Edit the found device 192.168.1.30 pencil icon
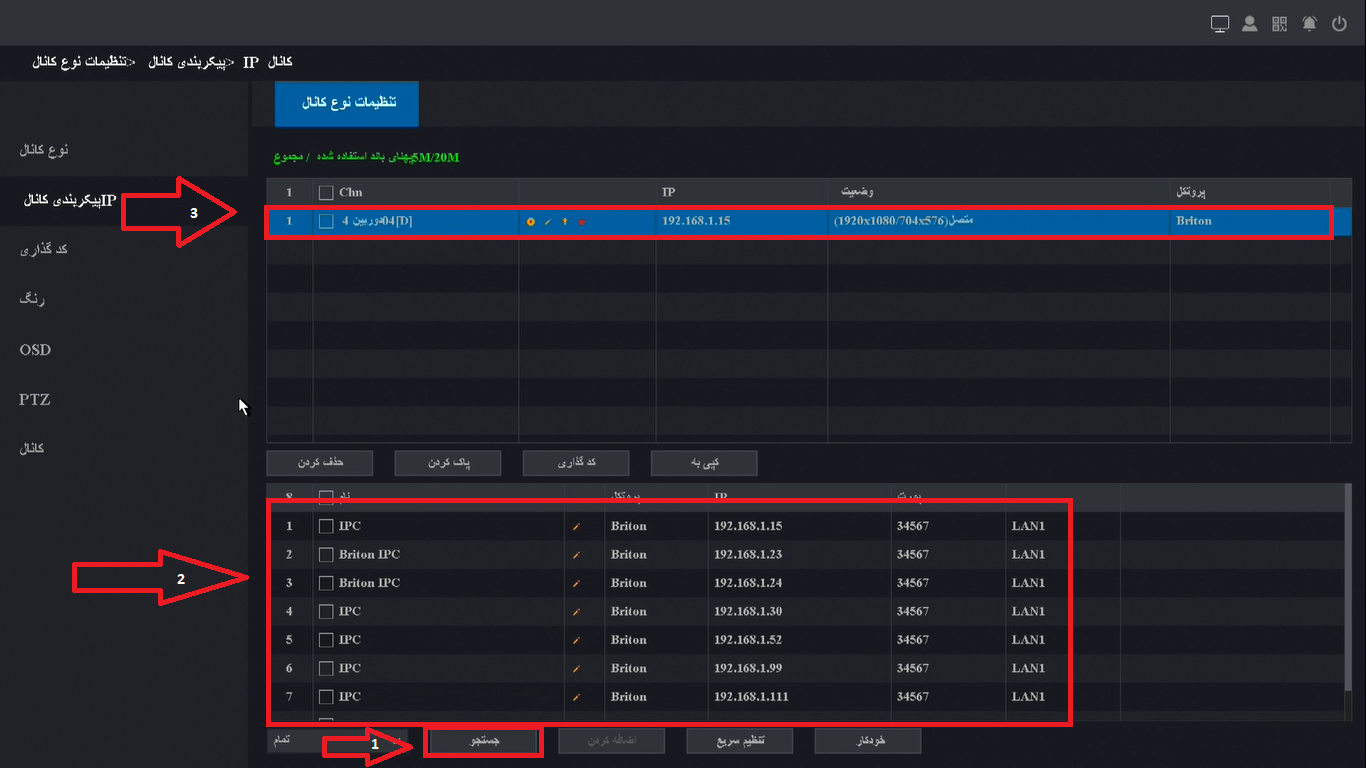Screen dimensions: 1366x768 click(x=576, y=612)
